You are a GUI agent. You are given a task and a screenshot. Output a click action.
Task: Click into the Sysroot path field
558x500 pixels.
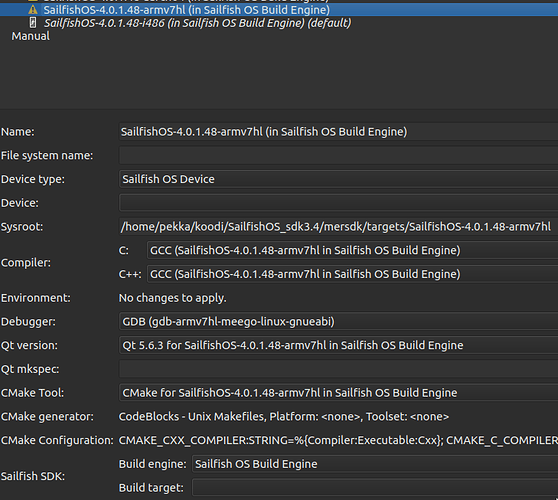pyautogui.click(x=338, y=227)
